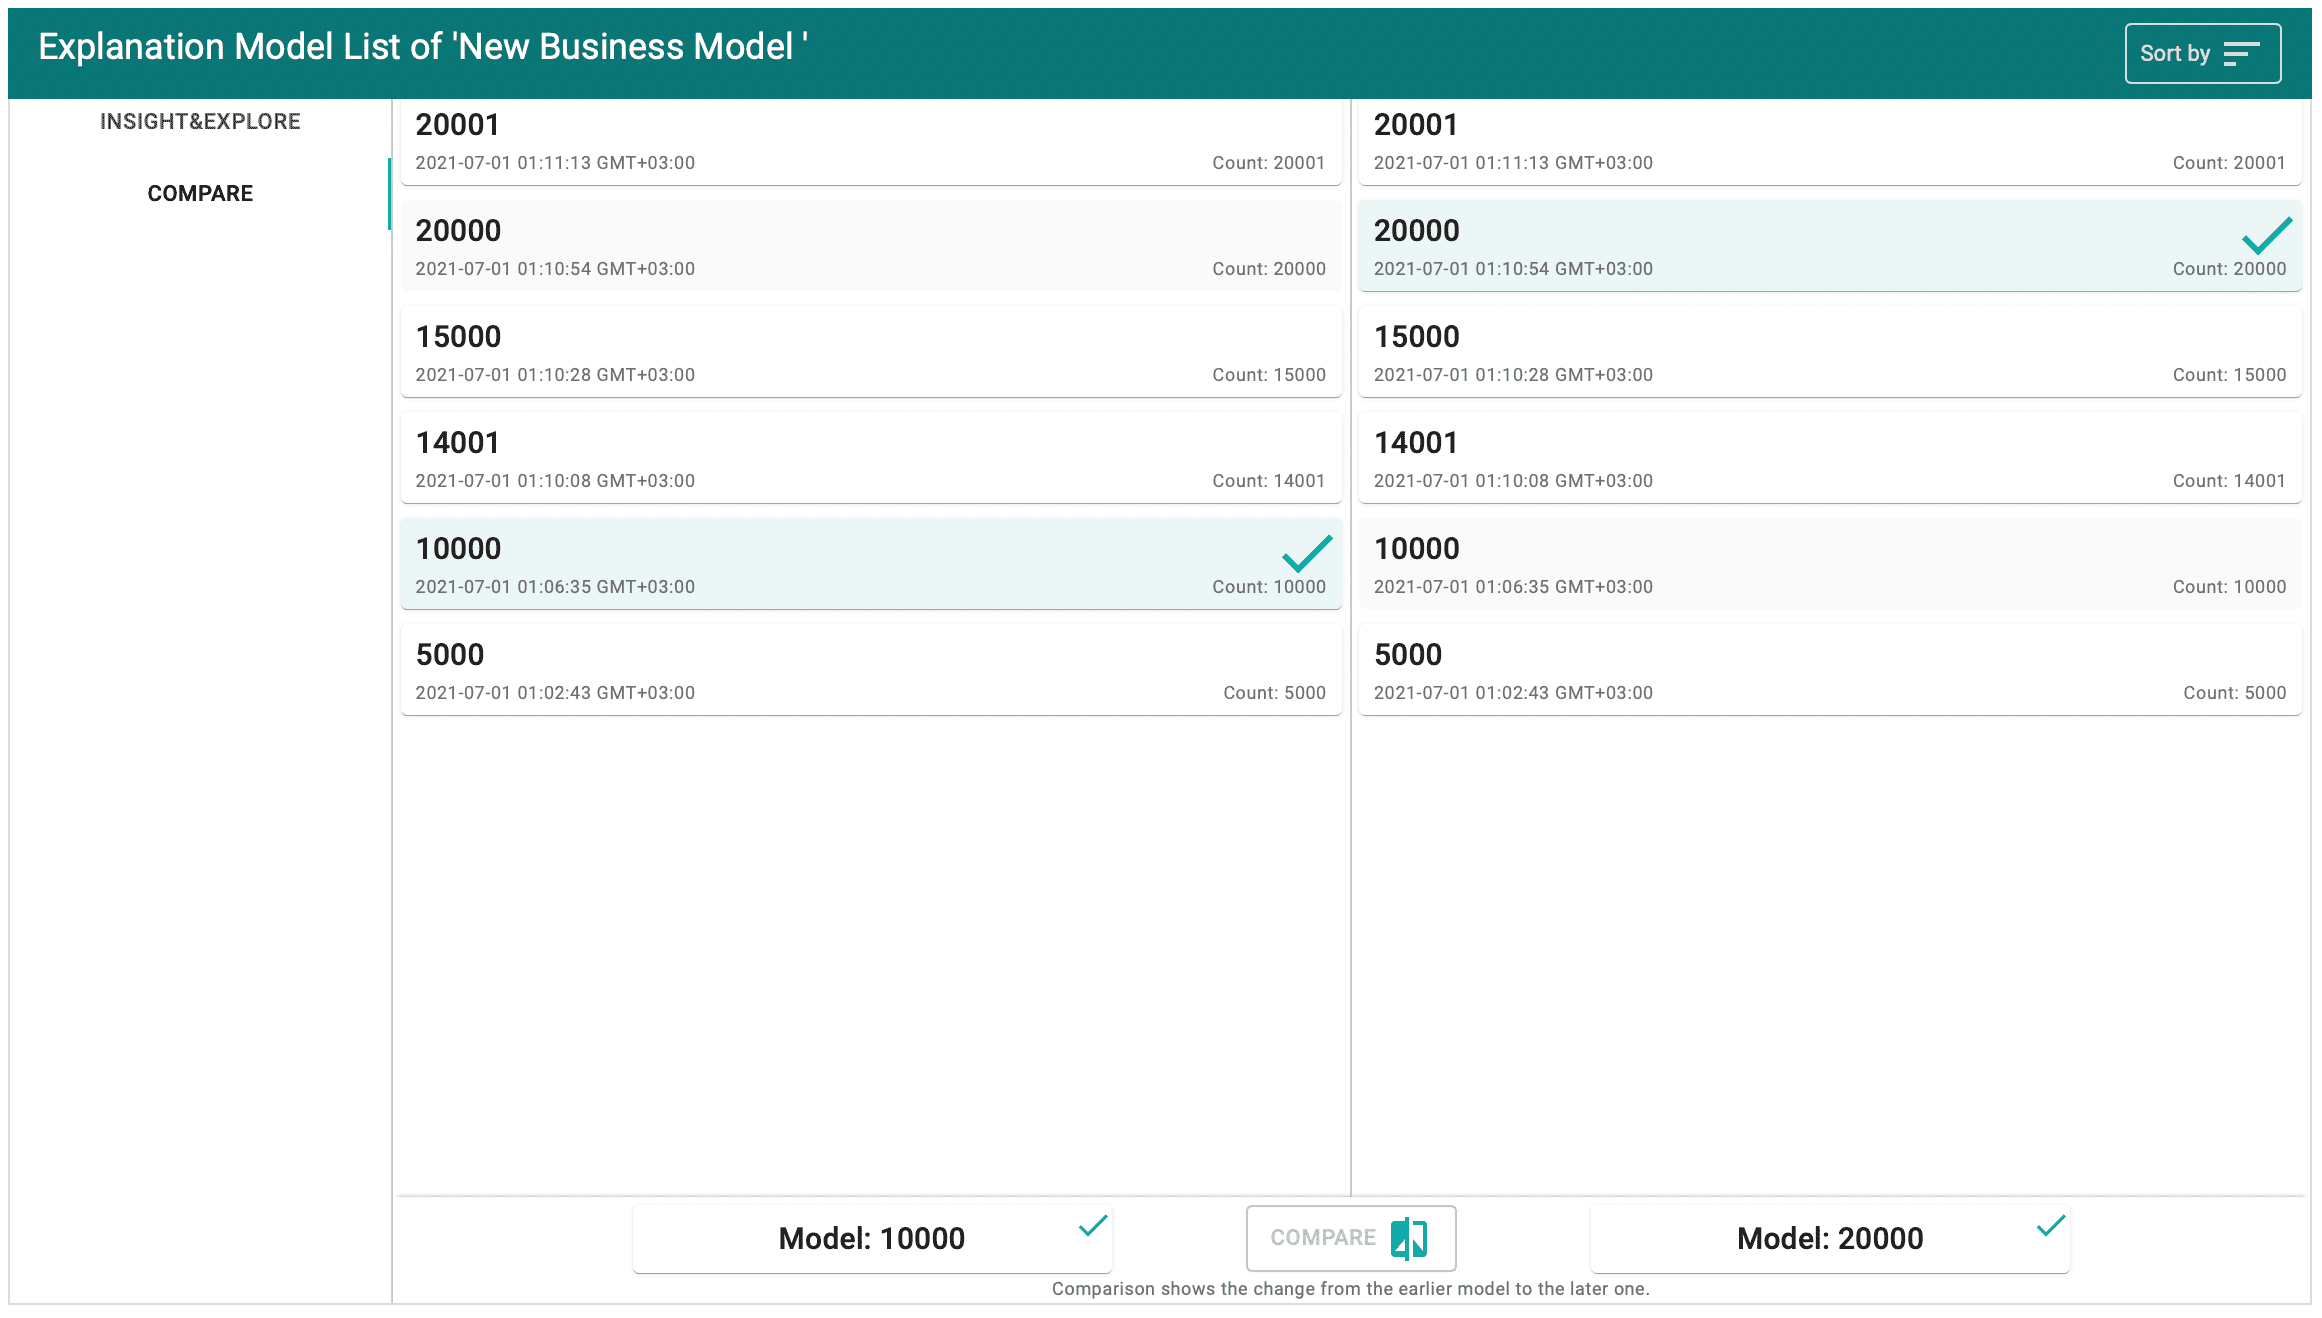Pick model 14001 in left list

pos(871,458)
